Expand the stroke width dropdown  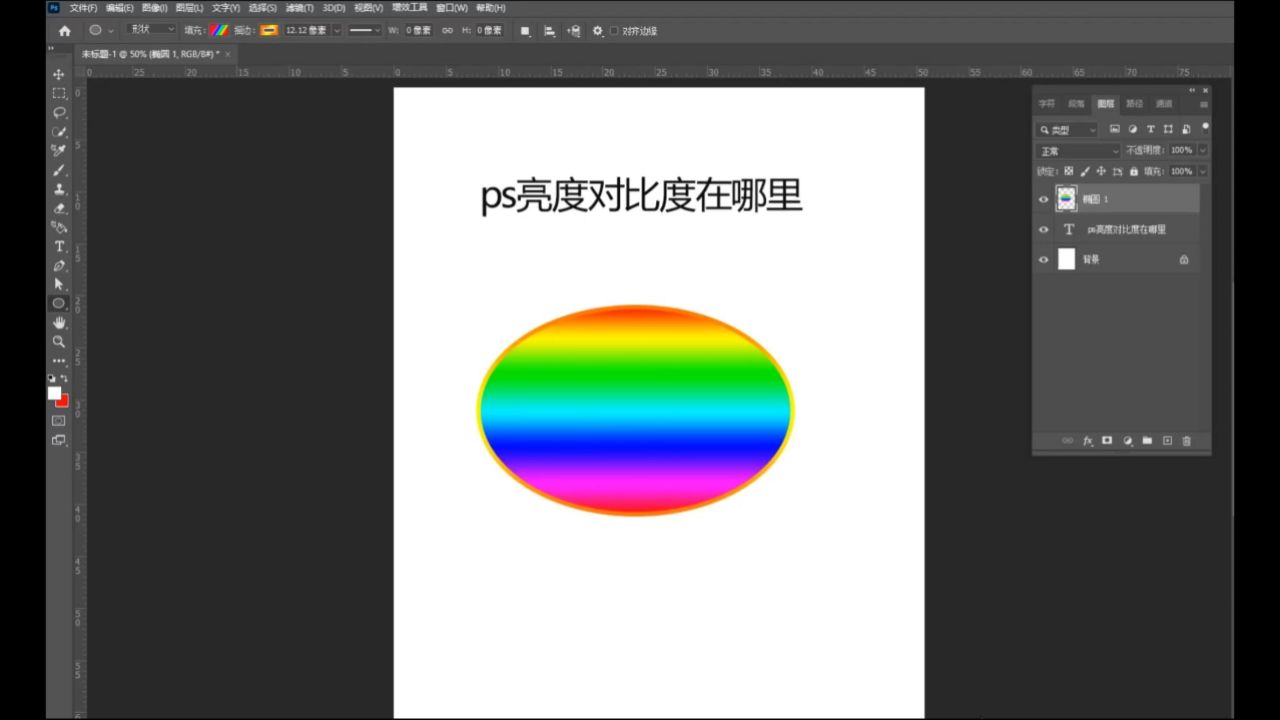pyautogui.click(x=336, y=30)
